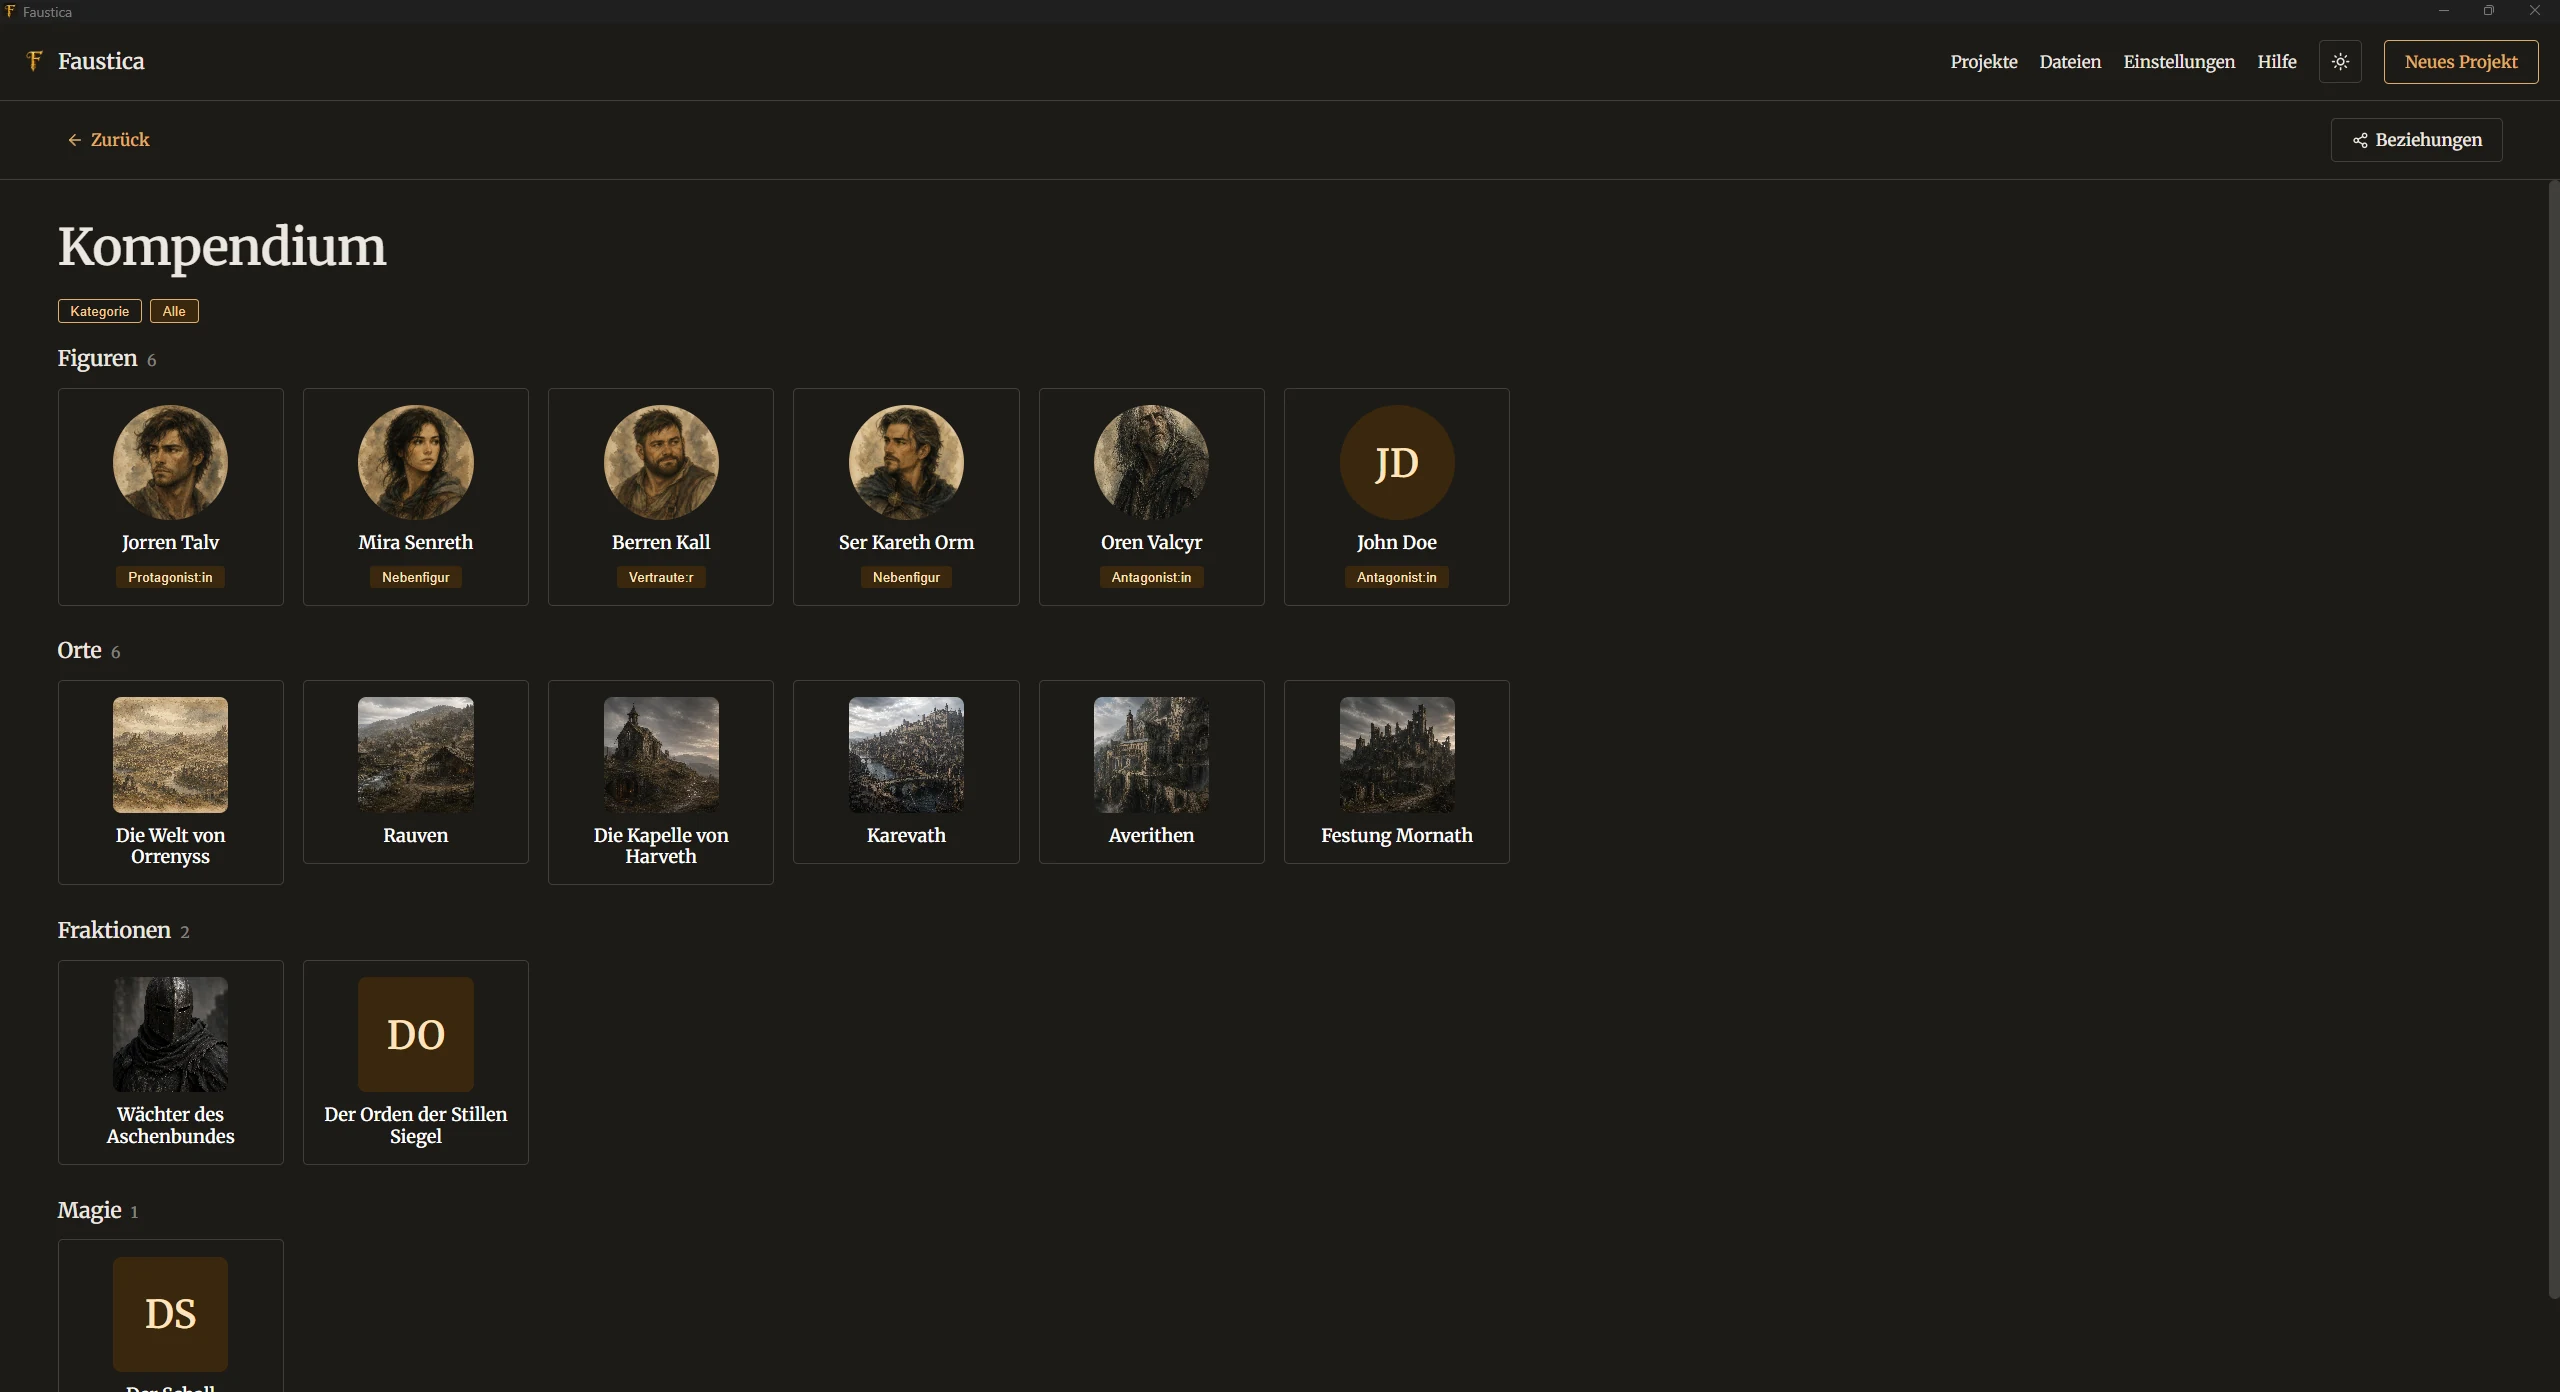Open Einstellungen in the top navigation

click(2179, 62)
